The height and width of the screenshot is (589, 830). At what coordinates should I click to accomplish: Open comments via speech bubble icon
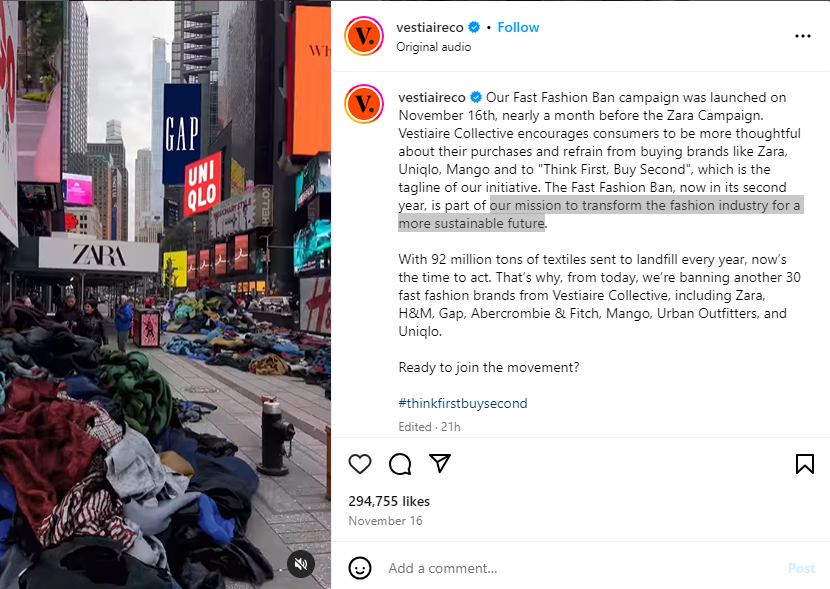click(400, 464)
